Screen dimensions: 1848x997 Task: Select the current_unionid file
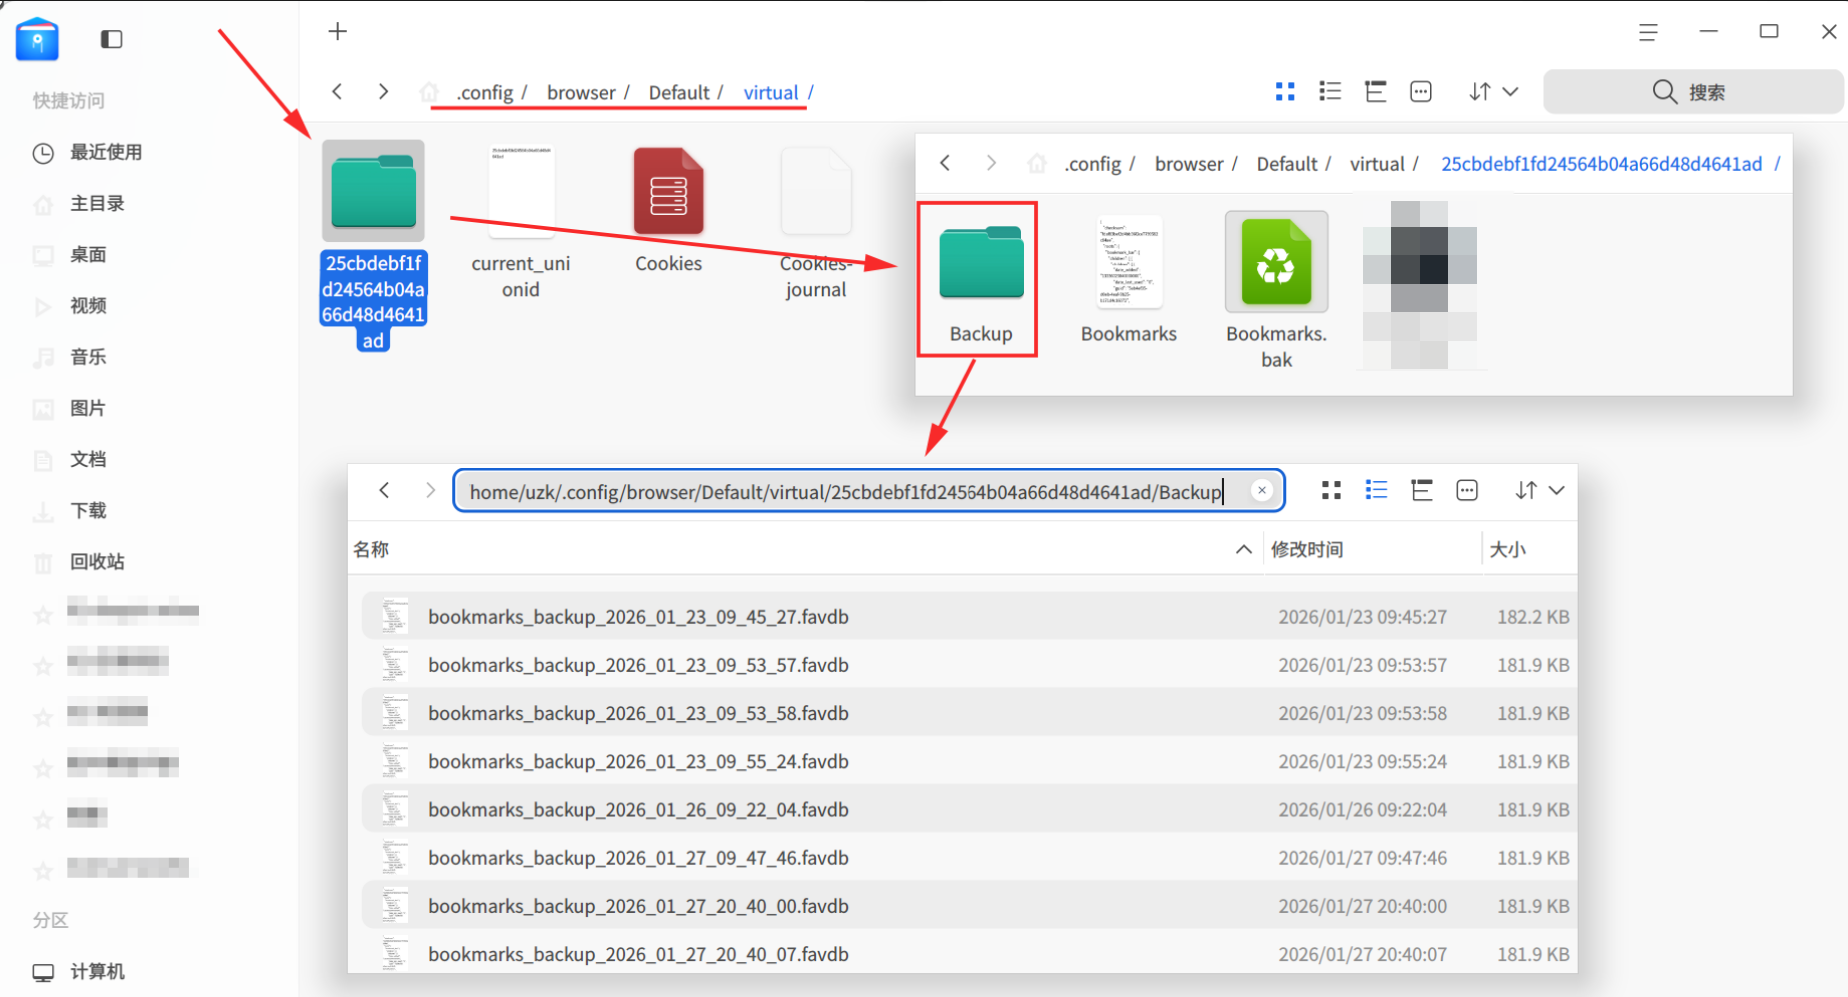pyautogui.click(x=521, y=222)
